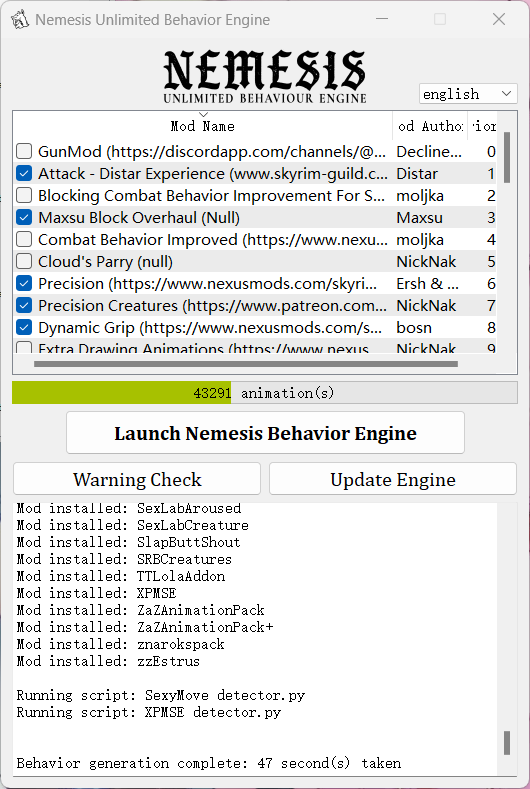This screenshot has height=789, width=530.
Task: Toggle sort arrow above Mod Name
Action: pyautogui.click(x=203, y=115)
